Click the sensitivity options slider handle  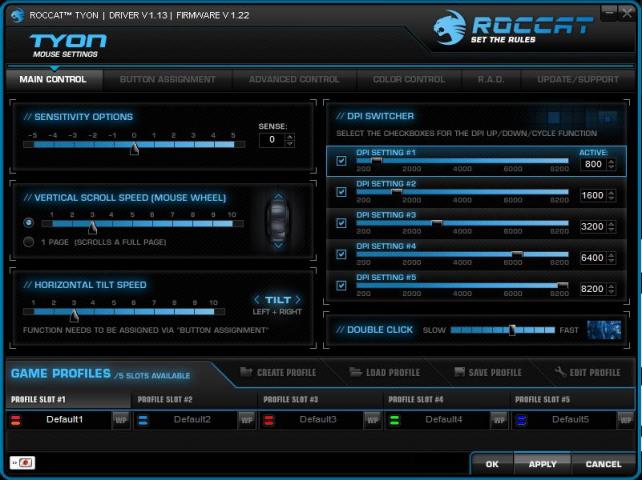(x=134, y=148)
